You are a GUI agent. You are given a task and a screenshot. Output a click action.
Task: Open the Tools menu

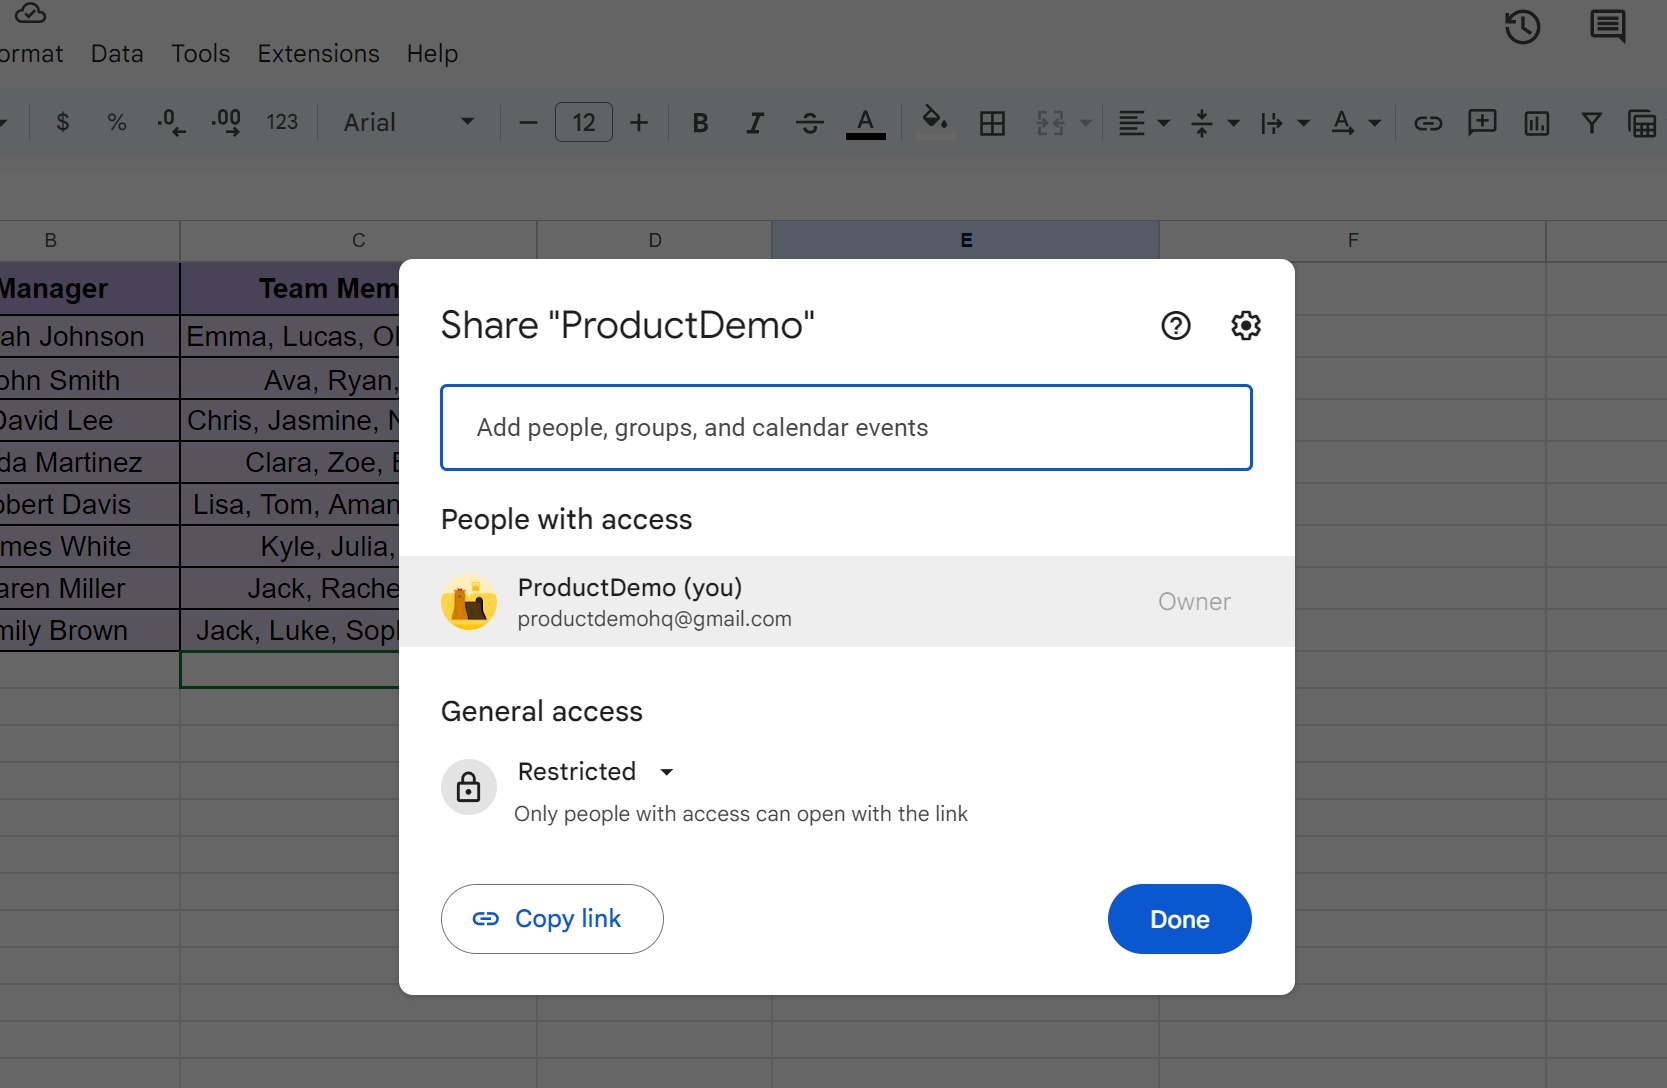pyautogui.click(x=201, y=53)
